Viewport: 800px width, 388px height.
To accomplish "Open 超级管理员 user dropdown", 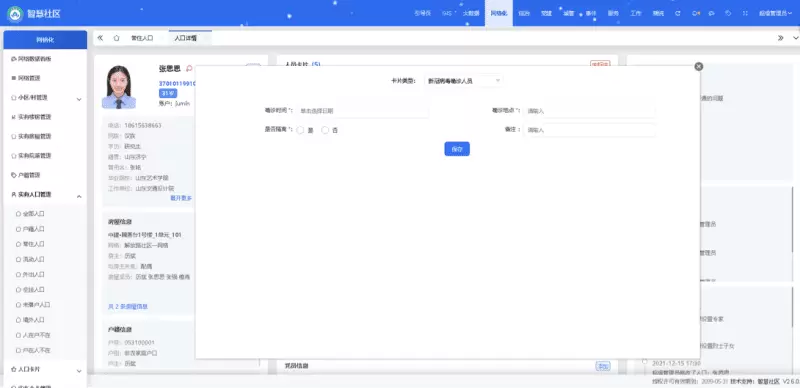I will pos(775,14).
